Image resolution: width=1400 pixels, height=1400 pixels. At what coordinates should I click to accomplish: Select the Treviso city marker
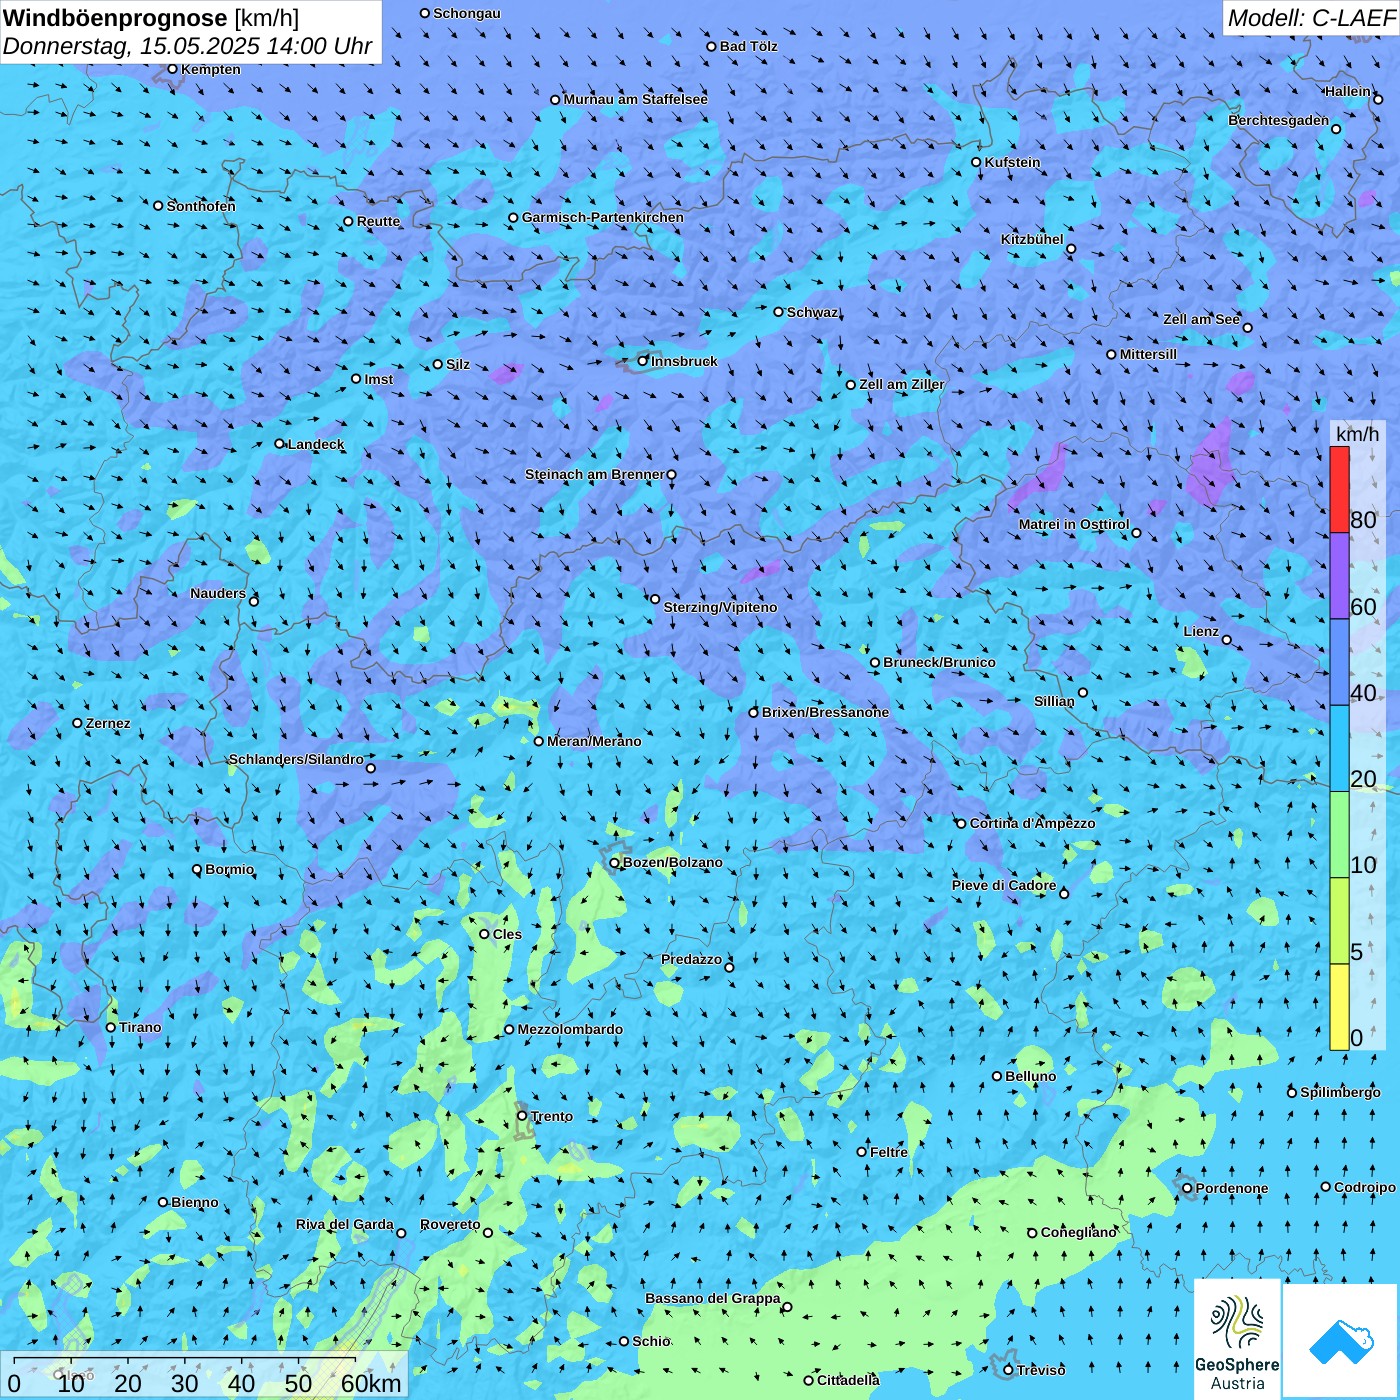[x=1008, y=1370]
